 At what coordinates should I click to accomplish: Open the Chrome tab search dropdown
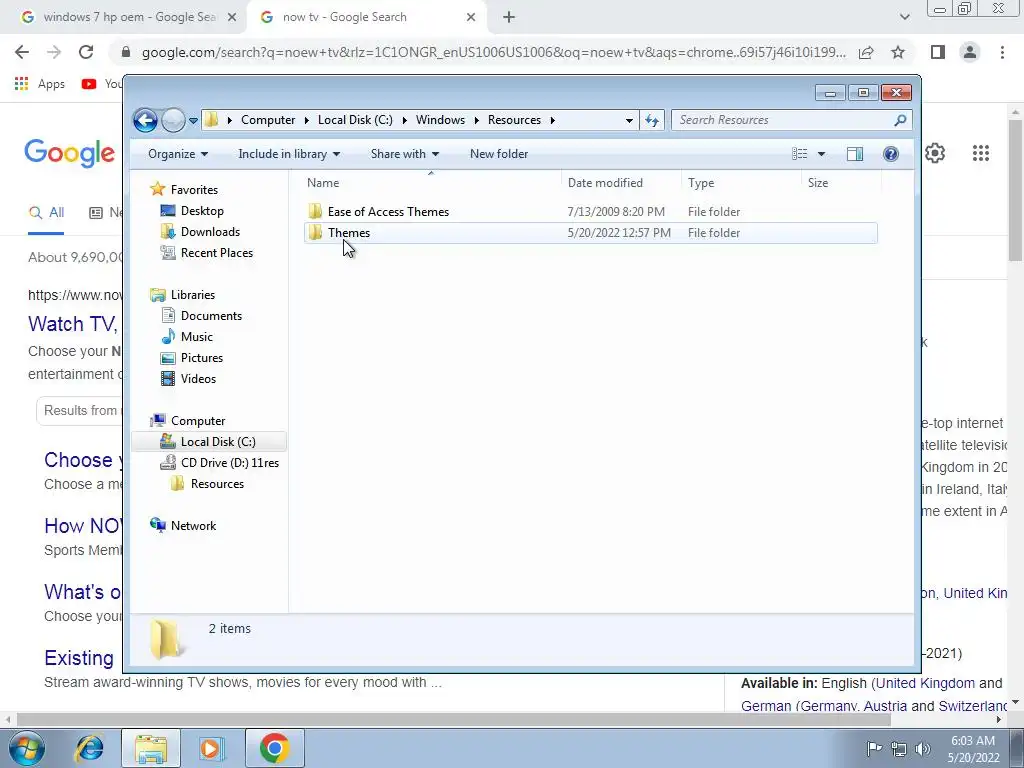904,18
